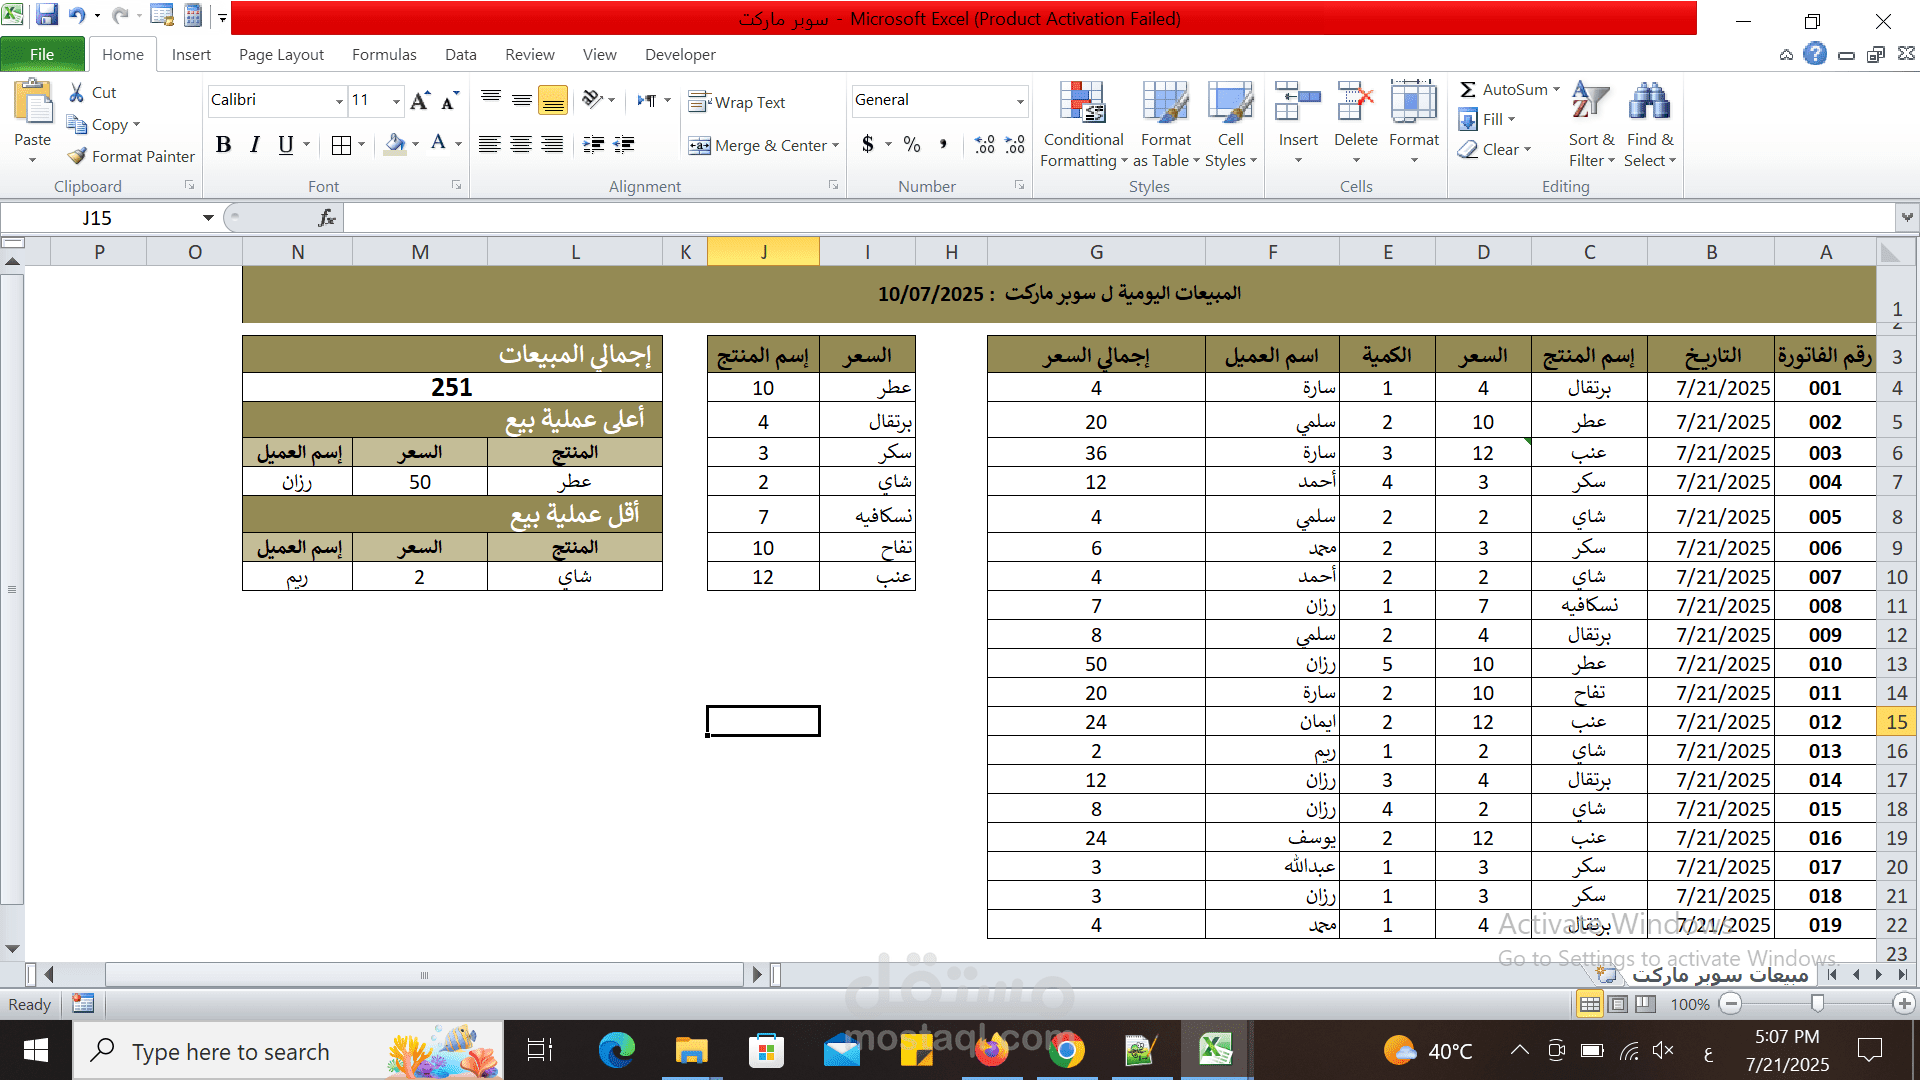
Task: Toggle Italic formatting
Action: 254,145
